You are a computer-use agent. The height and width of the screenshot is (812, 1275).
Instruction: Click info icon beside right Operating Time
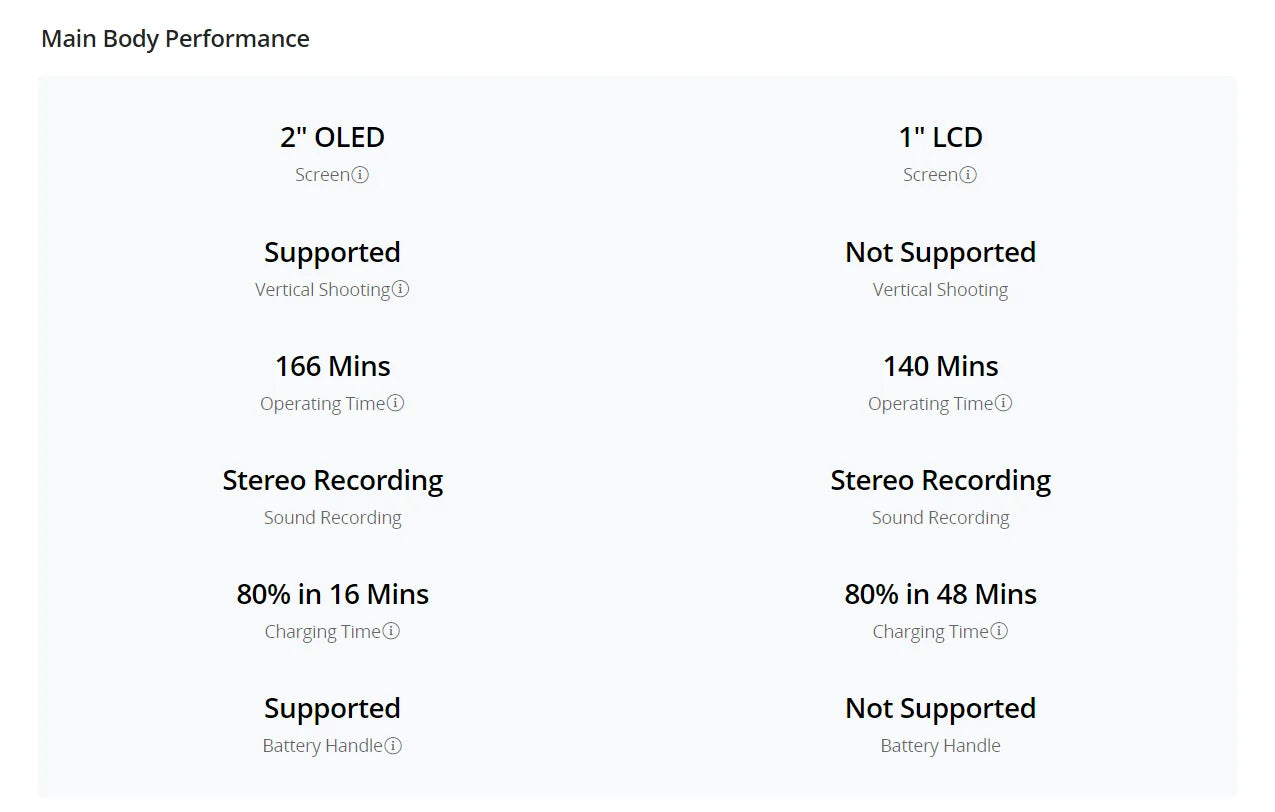tap(1003, 403)
